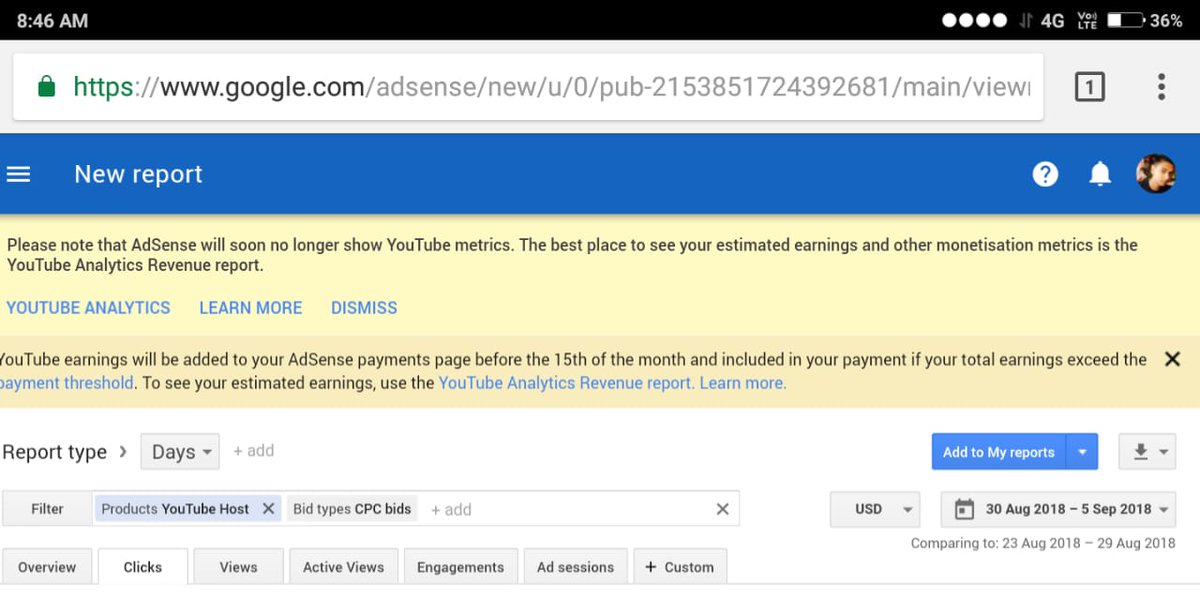Open the YouTube Analytics Revenue report link

566,383
